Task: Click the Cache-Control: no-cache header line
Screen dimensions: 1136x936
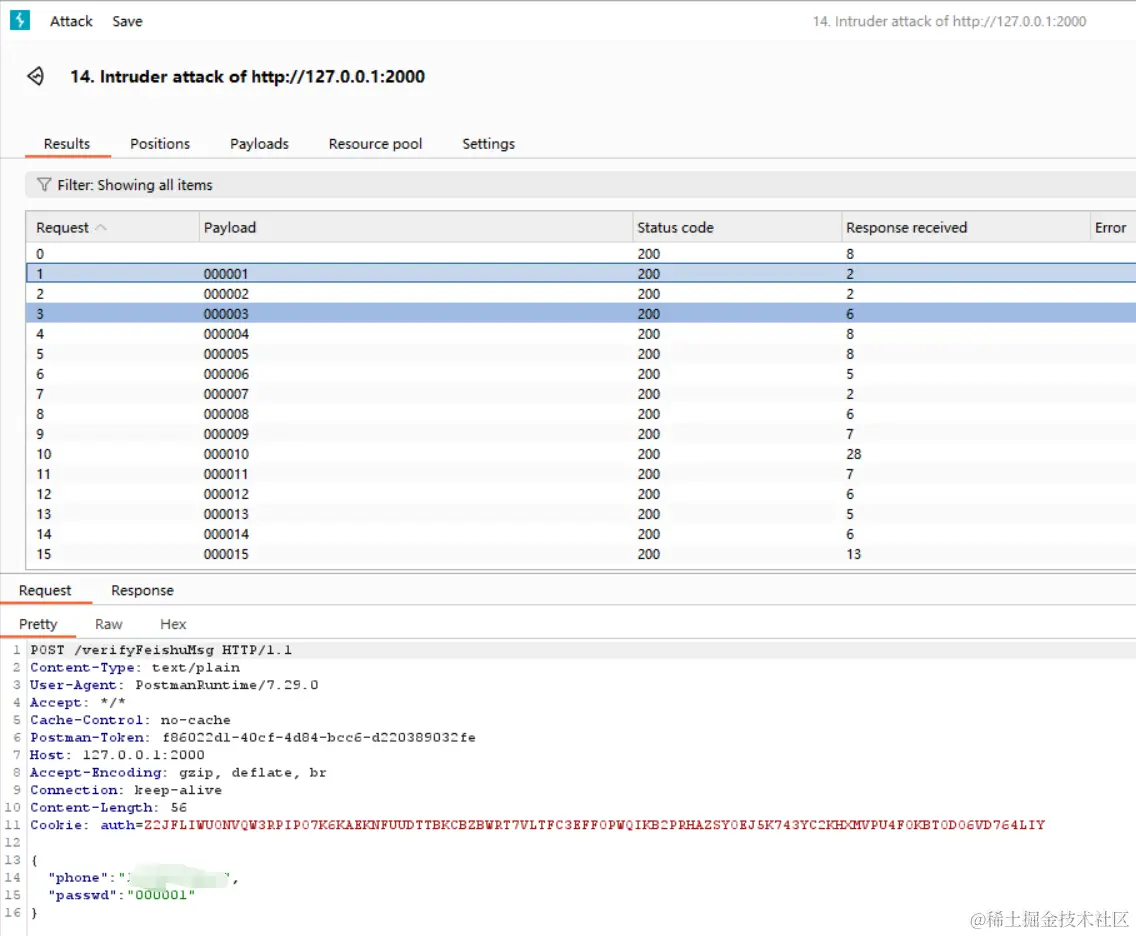Action: 130,720
